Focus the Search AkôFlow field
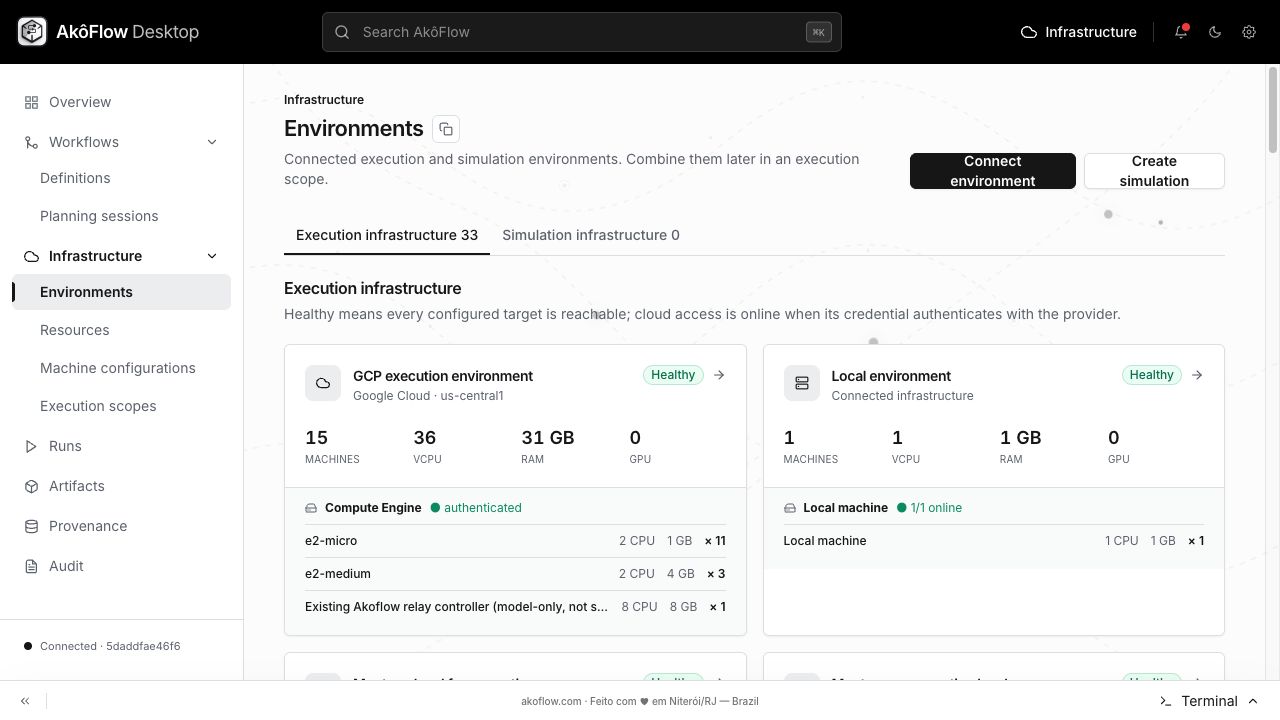Viewport: 1280px width, 720px height. tap(582, 32)
